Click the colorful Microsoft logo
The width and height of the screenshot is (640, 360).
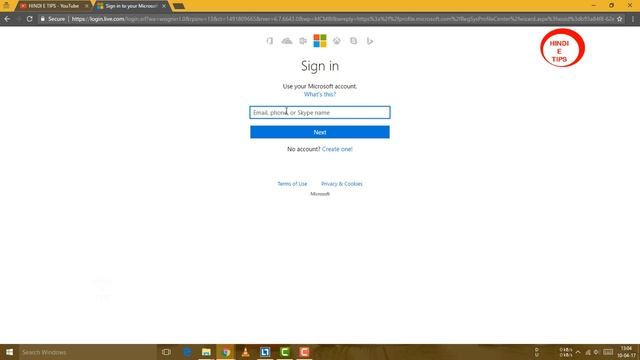(x=320, y=41)
